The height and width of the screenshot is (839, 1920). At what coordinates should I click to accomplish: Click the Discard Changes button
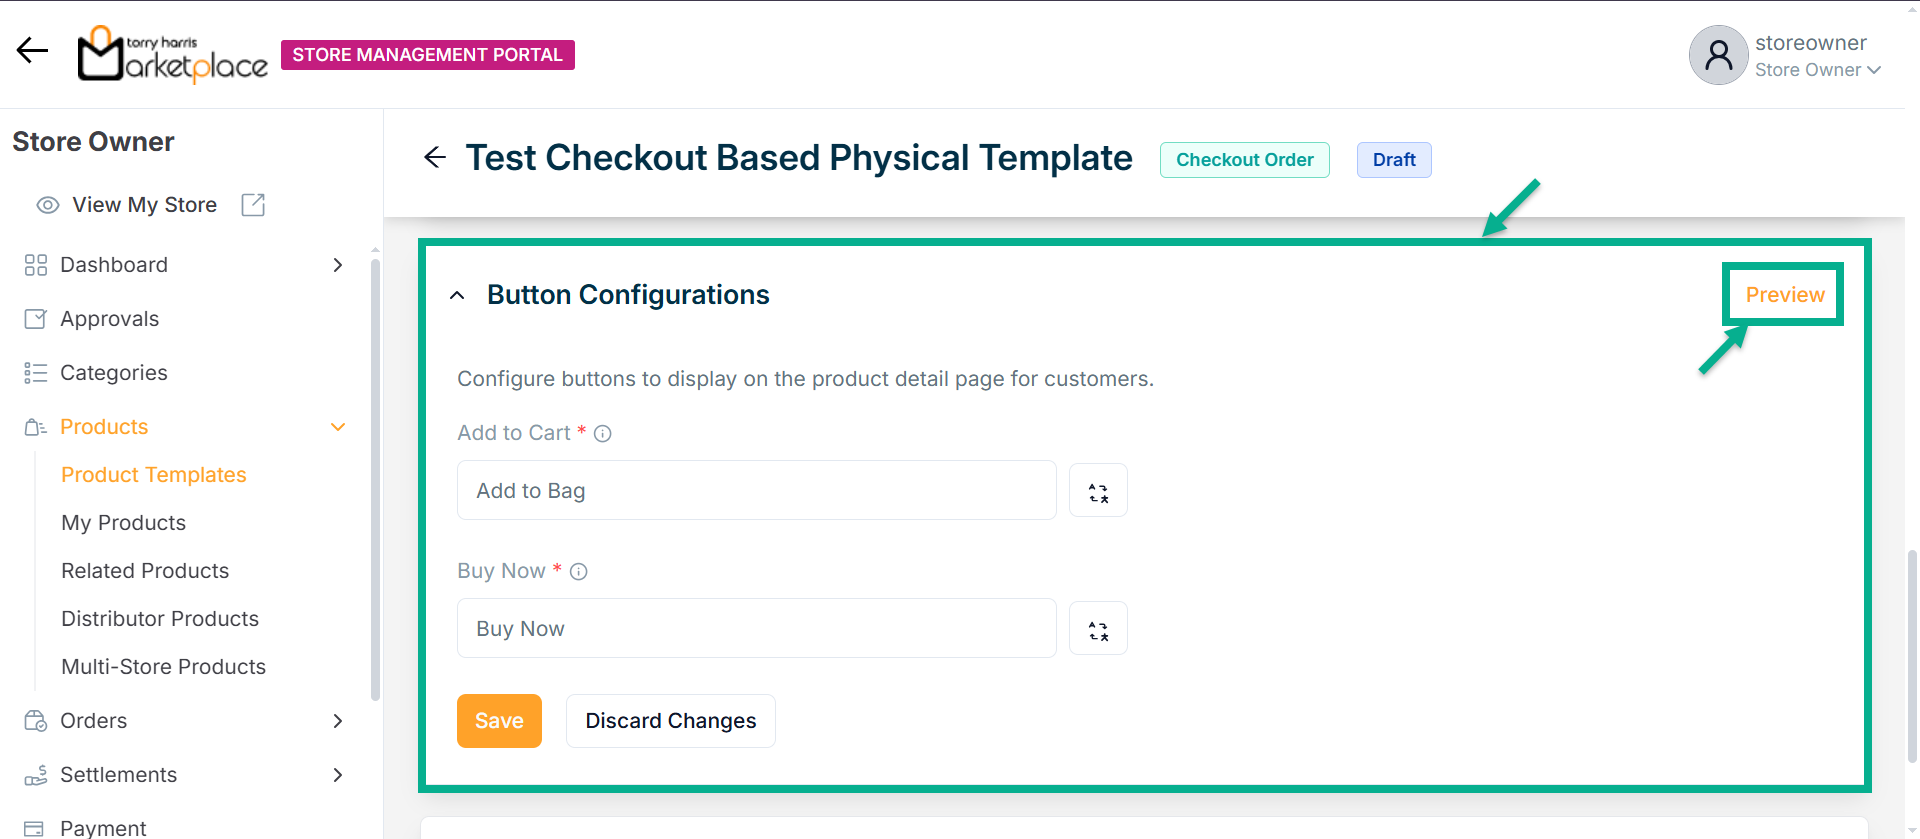tap(670, 721)
